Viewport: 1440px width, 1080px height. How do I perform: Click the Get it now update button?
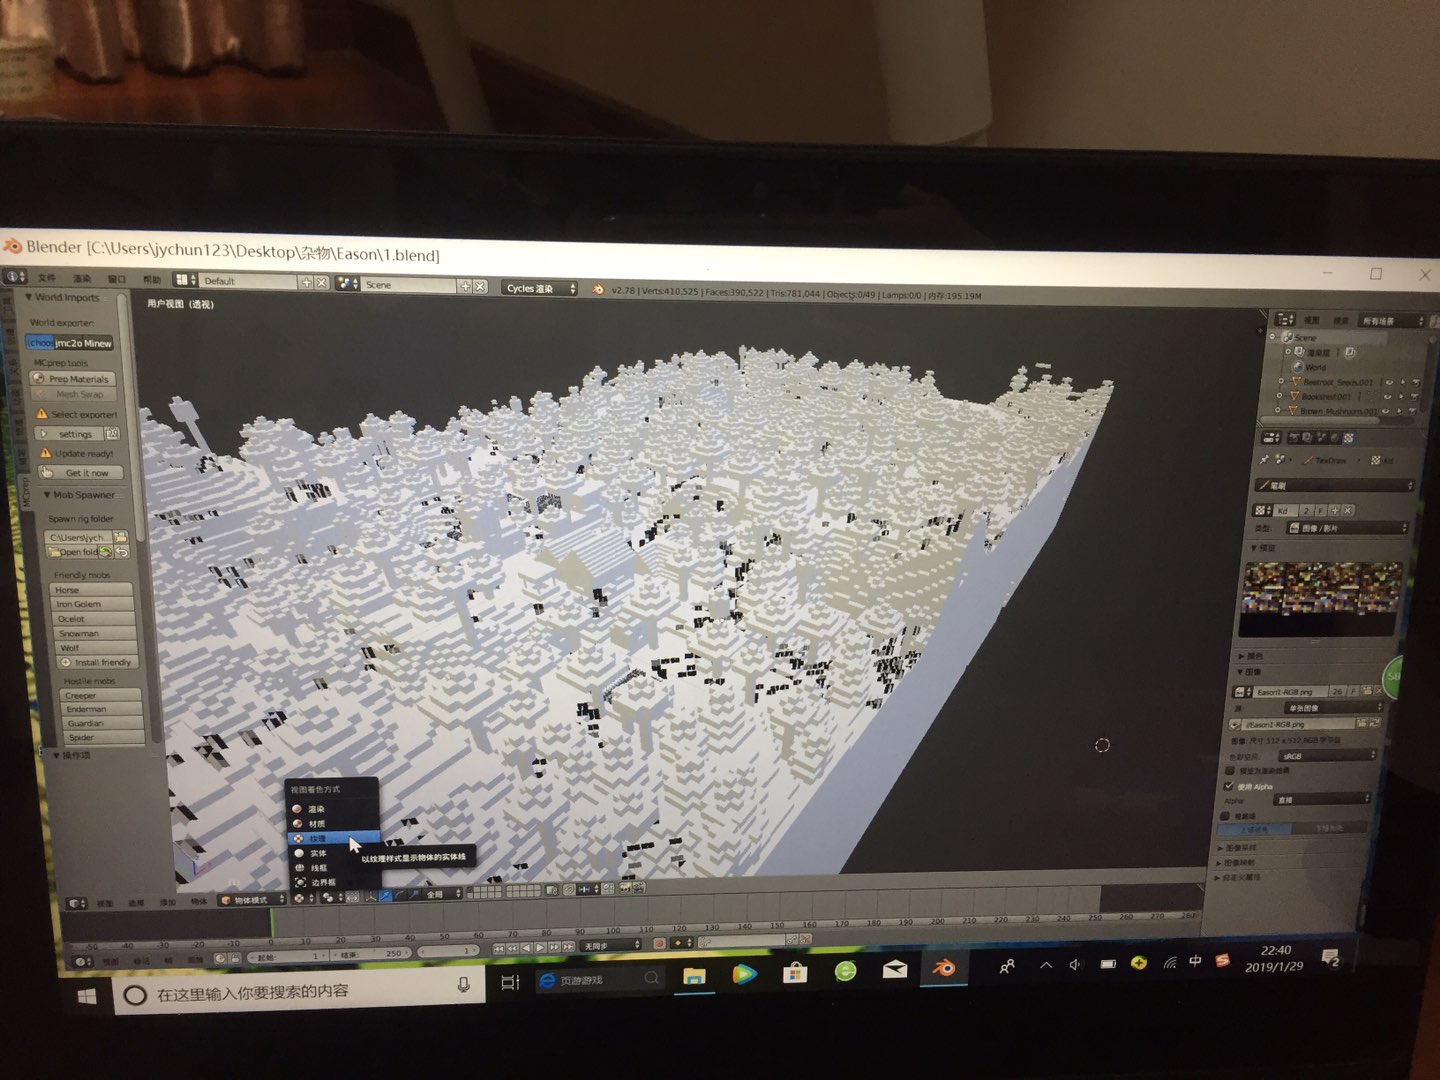(x=80, y=472)
